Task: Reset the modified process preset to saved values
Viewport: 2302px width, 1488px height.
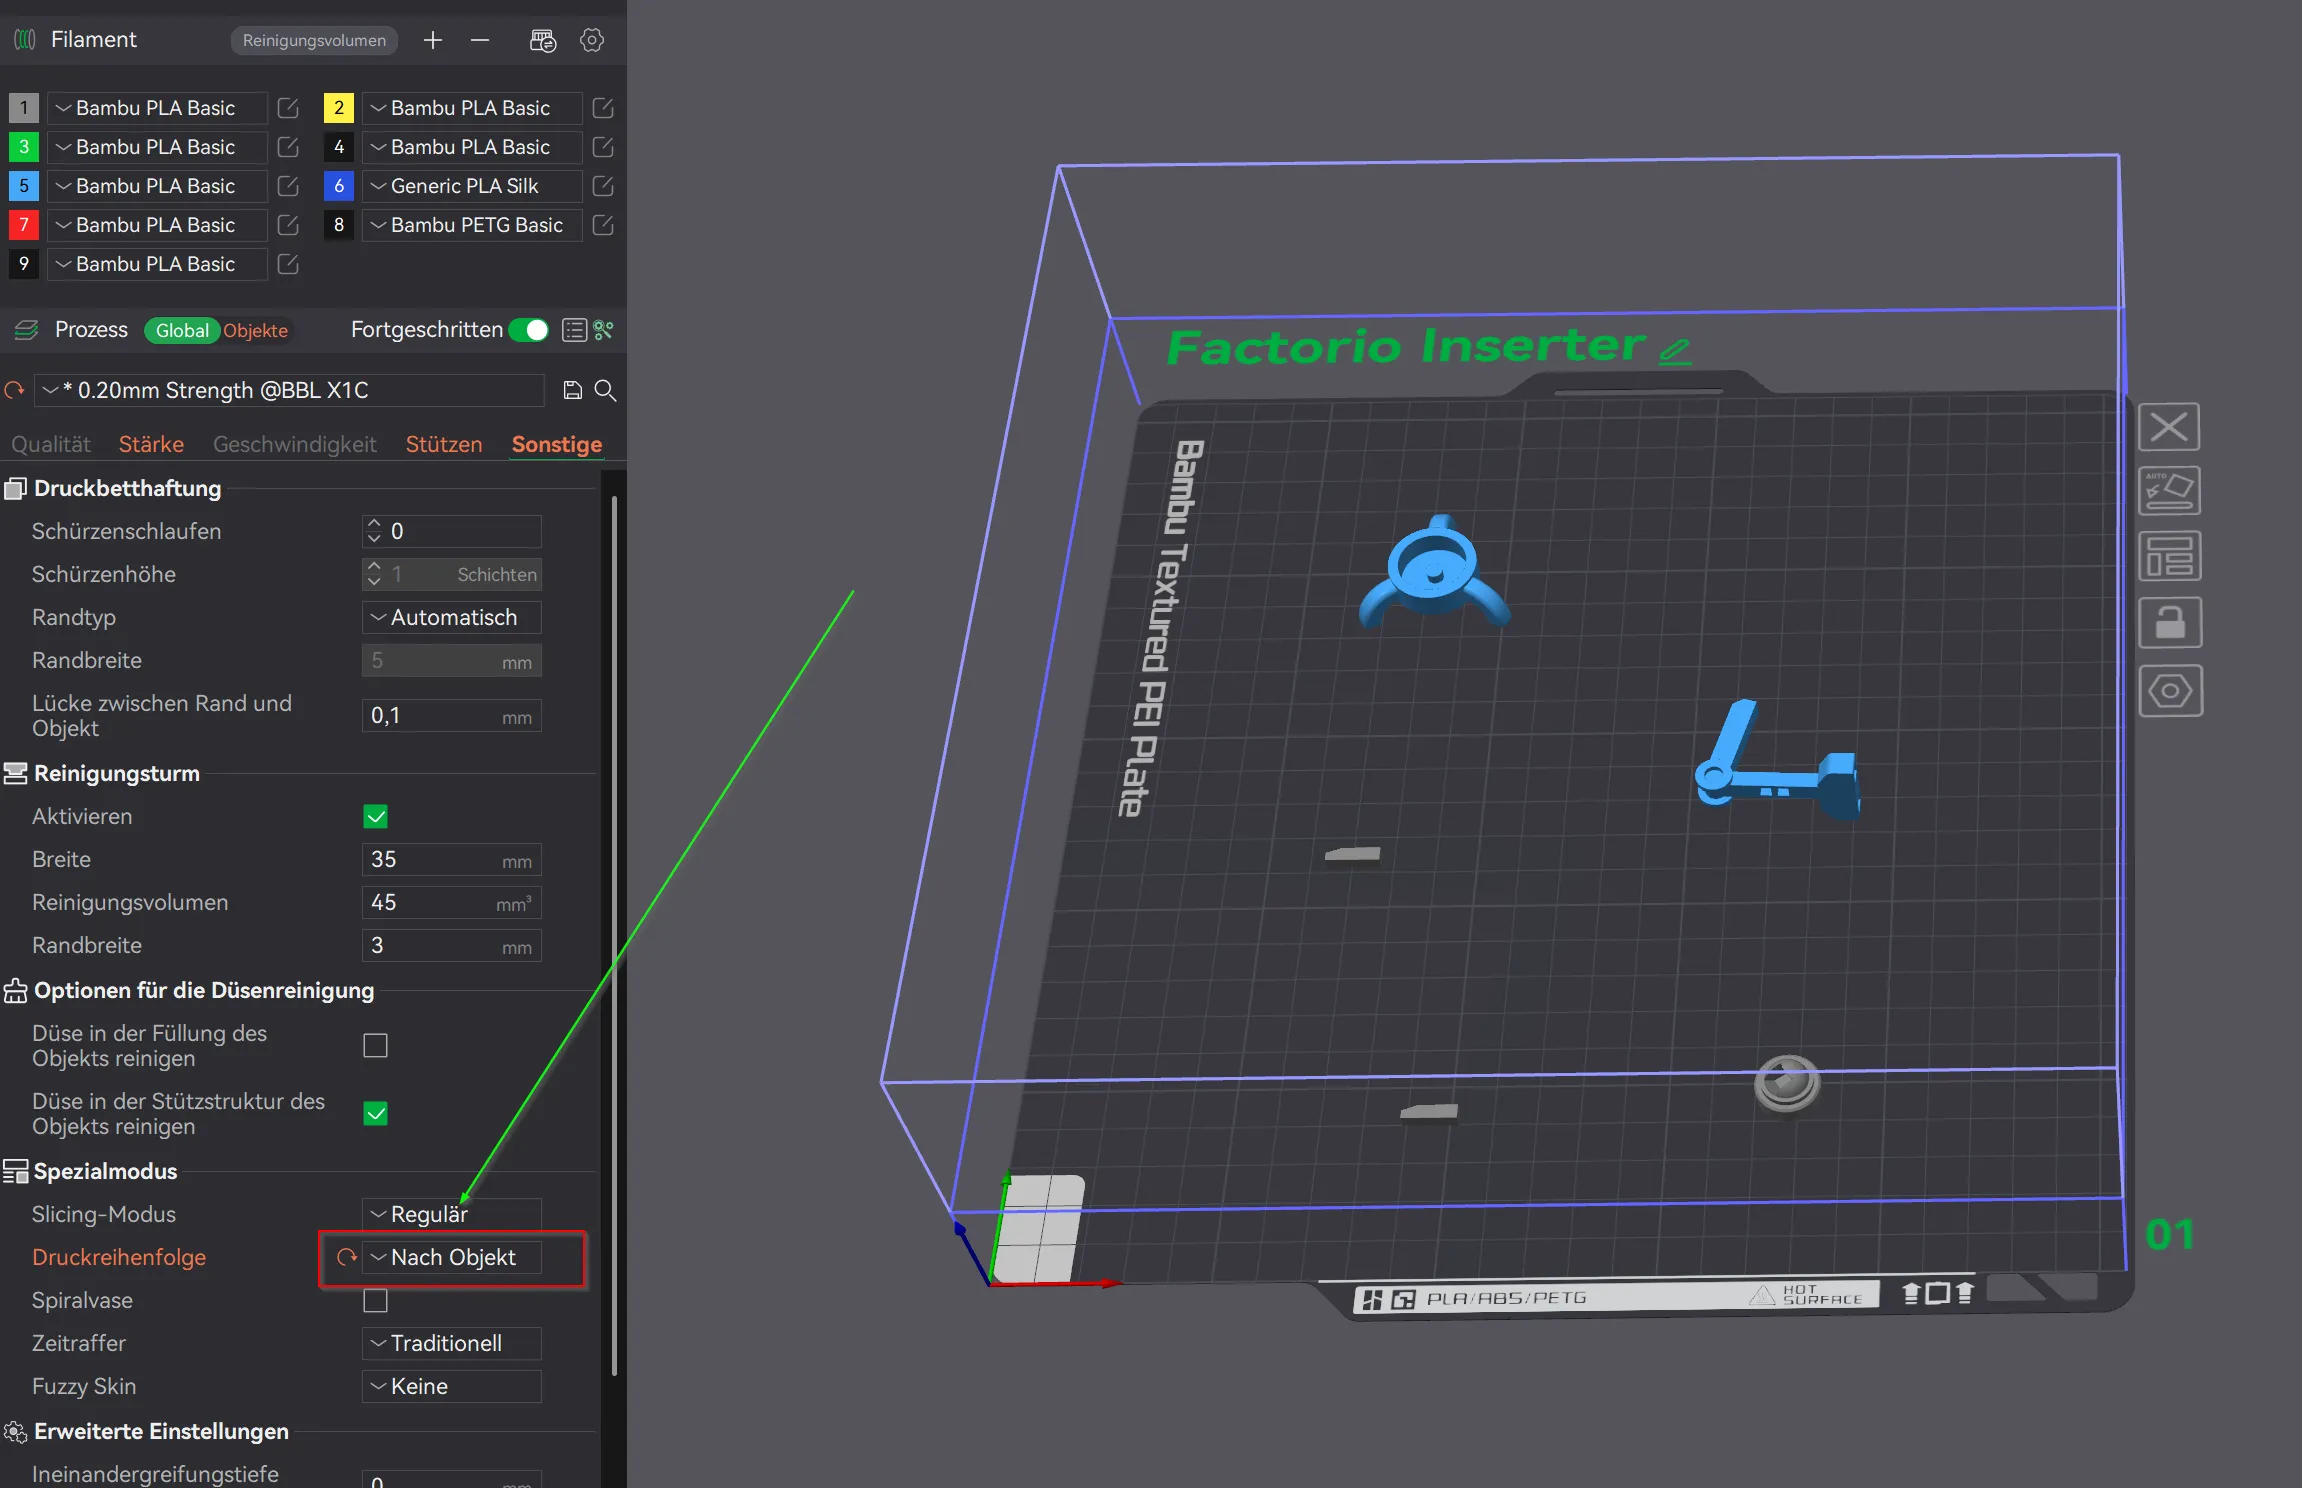Action: point(14,390)
